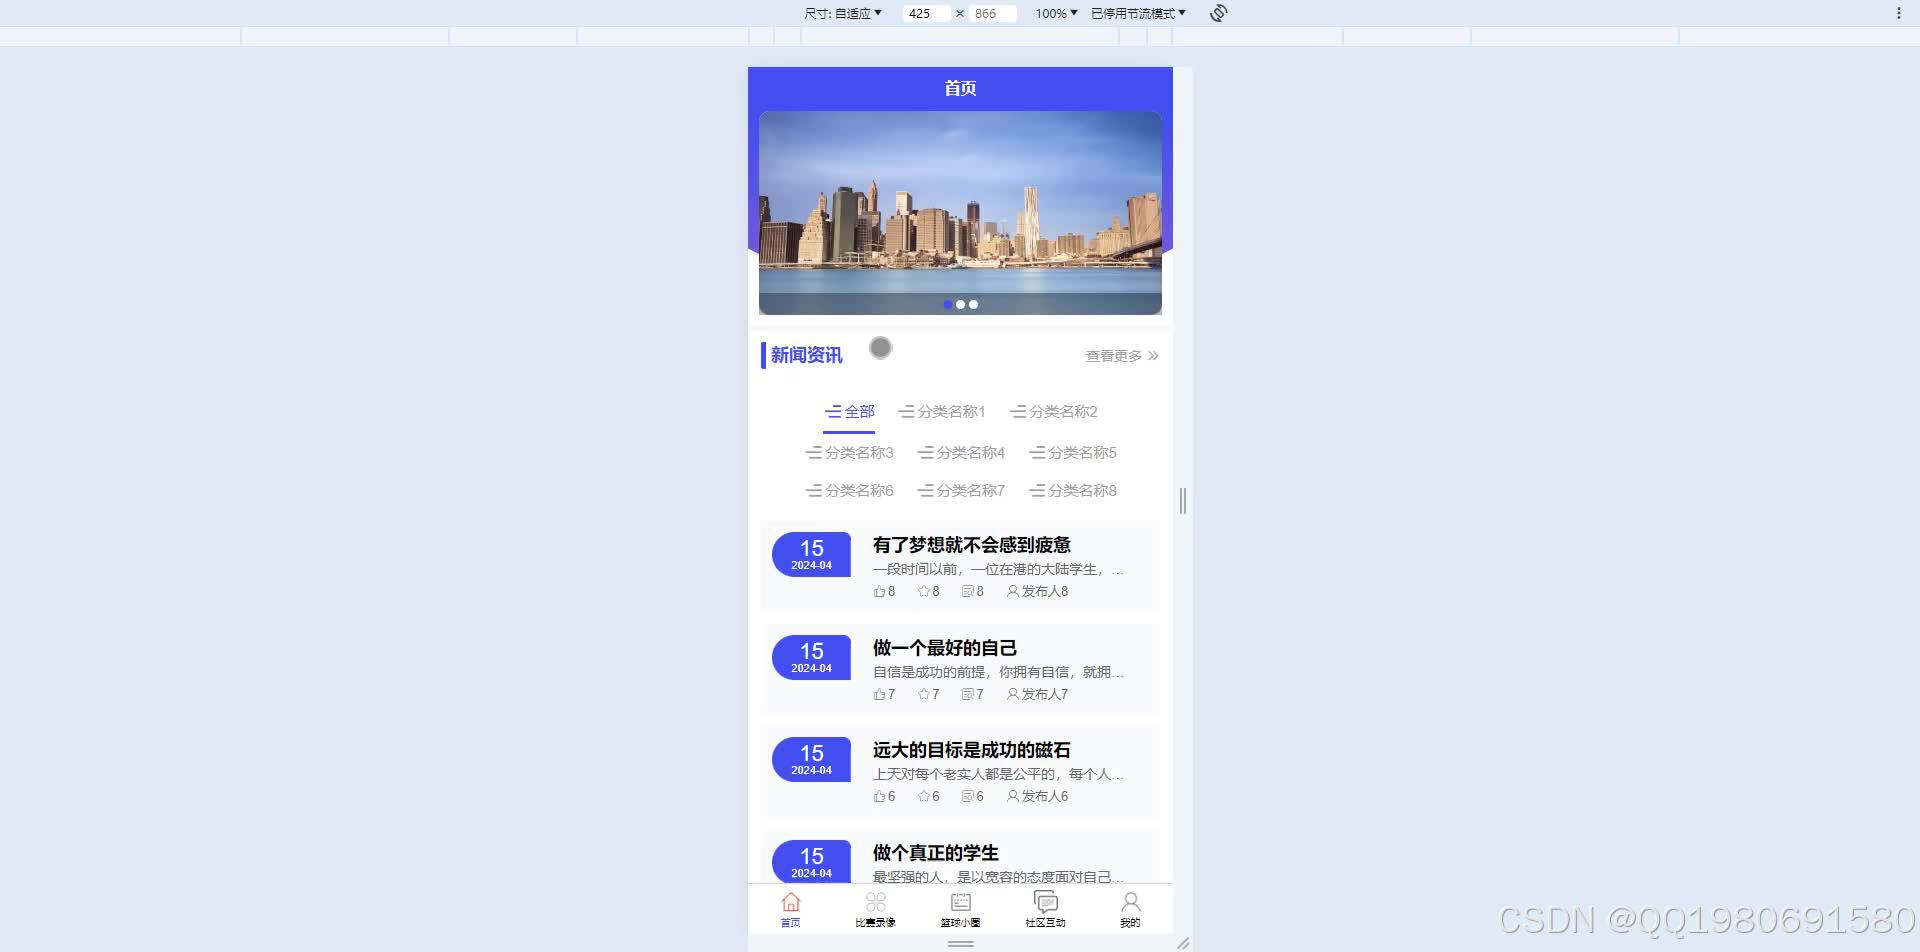The width and height of the screenshot is (1920, 952).
Task: Click the comment icon on 有了梦想就不会感到疲惫
Action: click(967, 591)
